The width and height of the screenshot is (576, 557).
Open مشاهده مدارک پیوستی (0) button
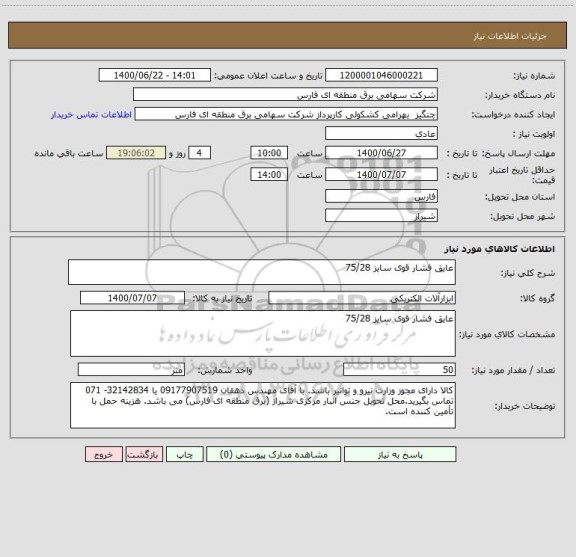(273, 454)
